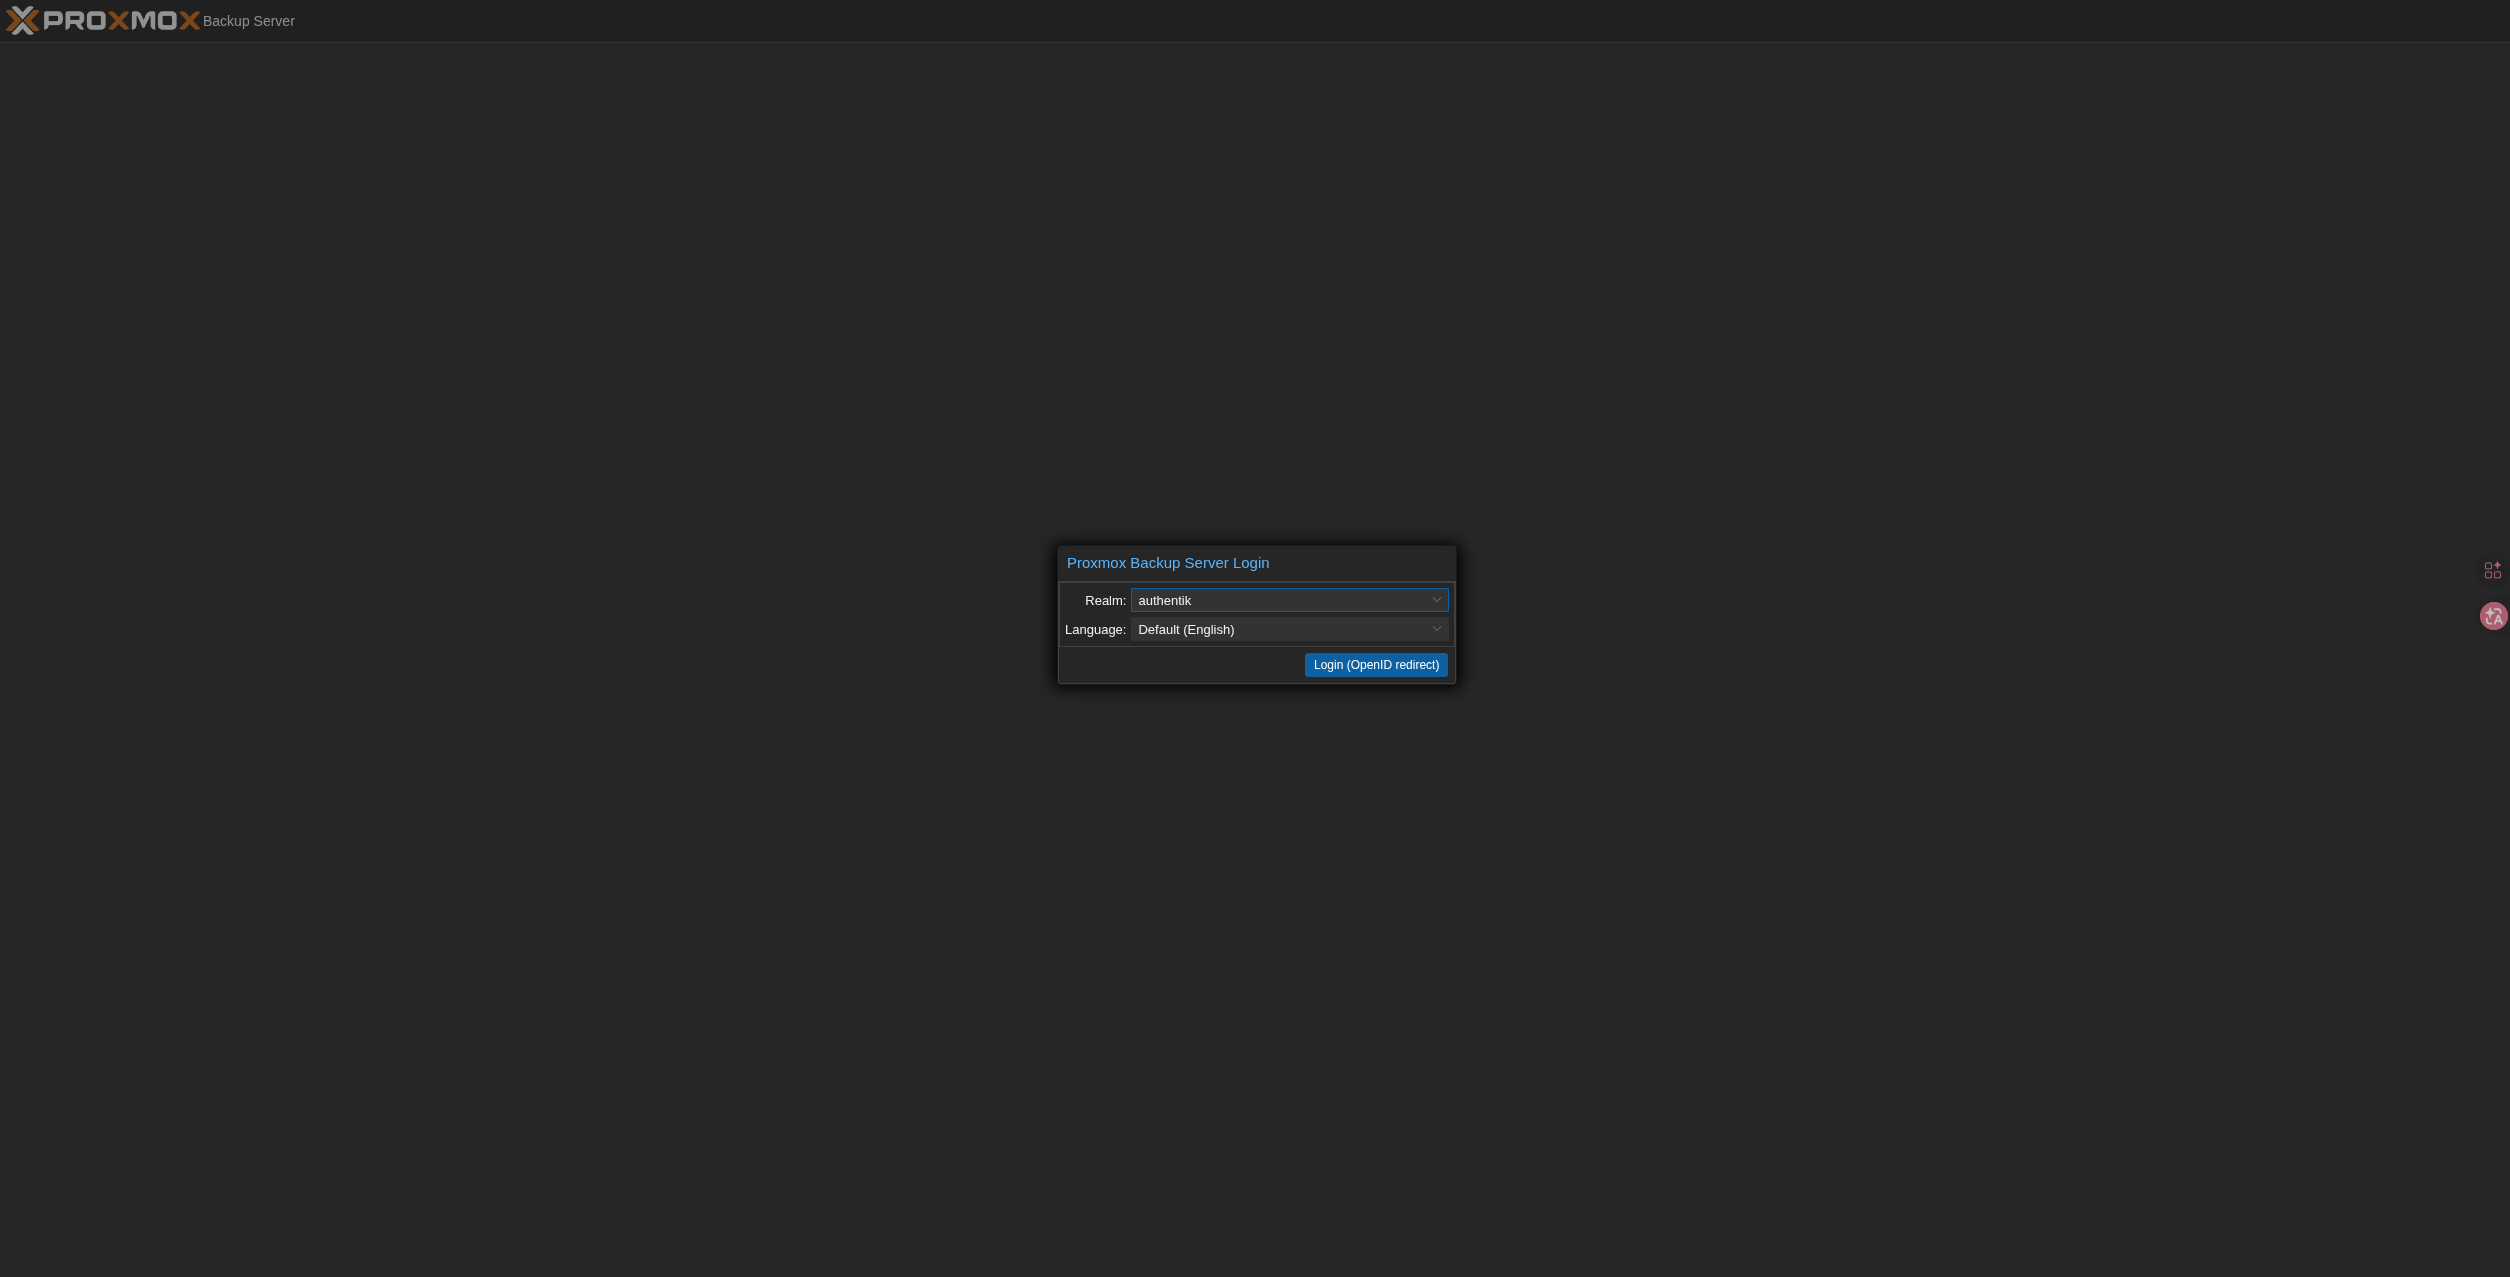
Task: Click the round pink AI translate icon
Action: click(2493, 616)
